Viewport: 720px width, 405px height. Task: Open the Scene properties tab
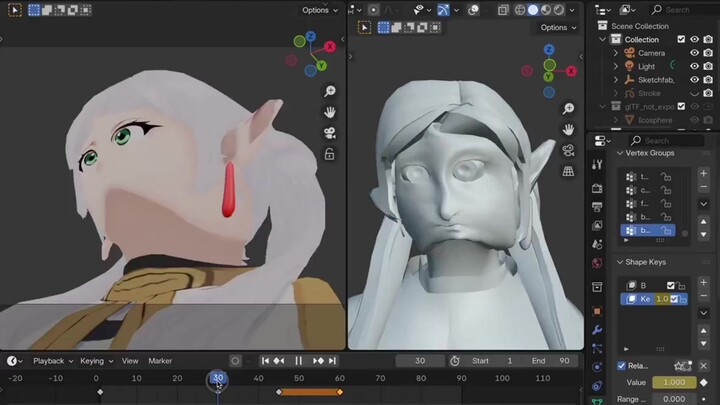point(597,244)
